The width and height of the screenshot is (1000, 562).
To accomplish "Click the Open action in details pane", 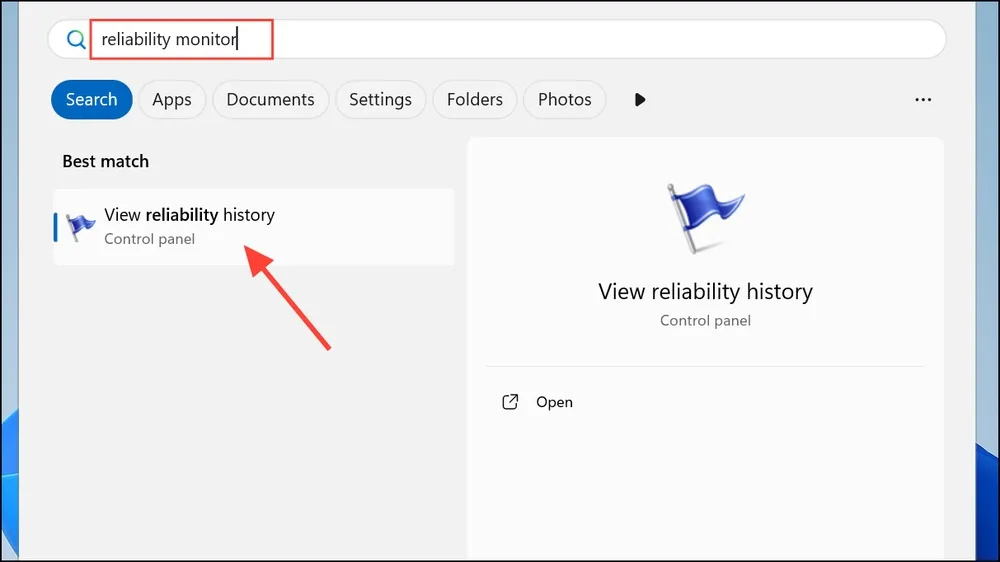I will pyautogui.click(x=554, y=402).
